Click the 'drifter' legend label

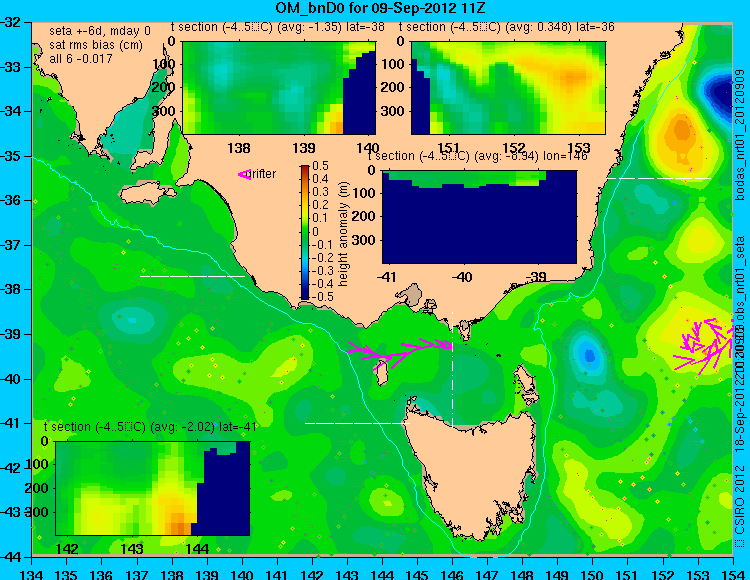coord(263,174)
